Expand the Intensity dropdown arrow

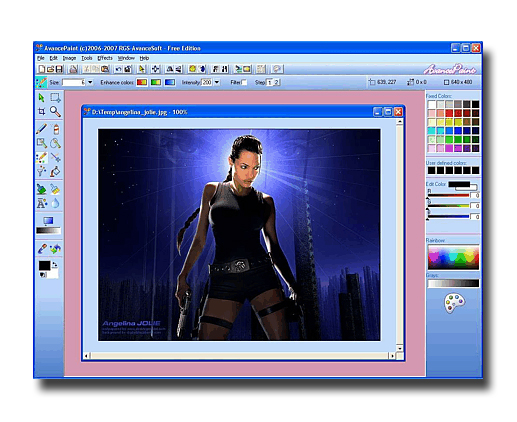[217, 82]
